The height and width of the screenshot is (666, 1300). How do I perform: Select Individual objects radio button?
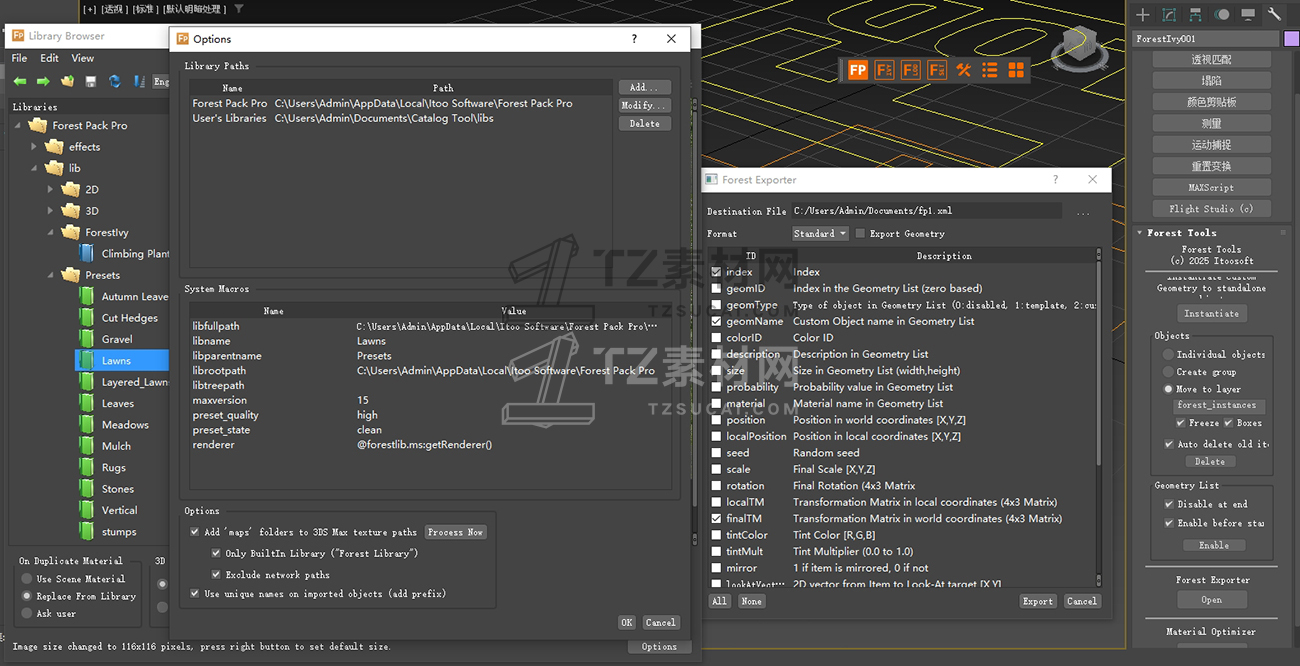coord(1168,355)
